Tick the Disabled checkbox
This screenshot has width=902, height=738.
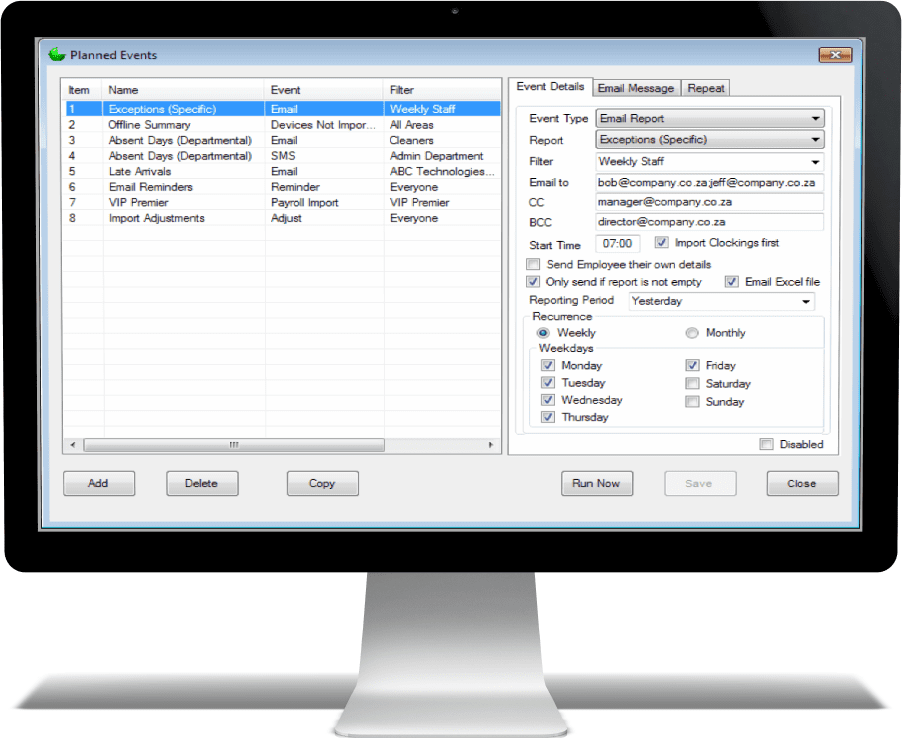[767, 445]
